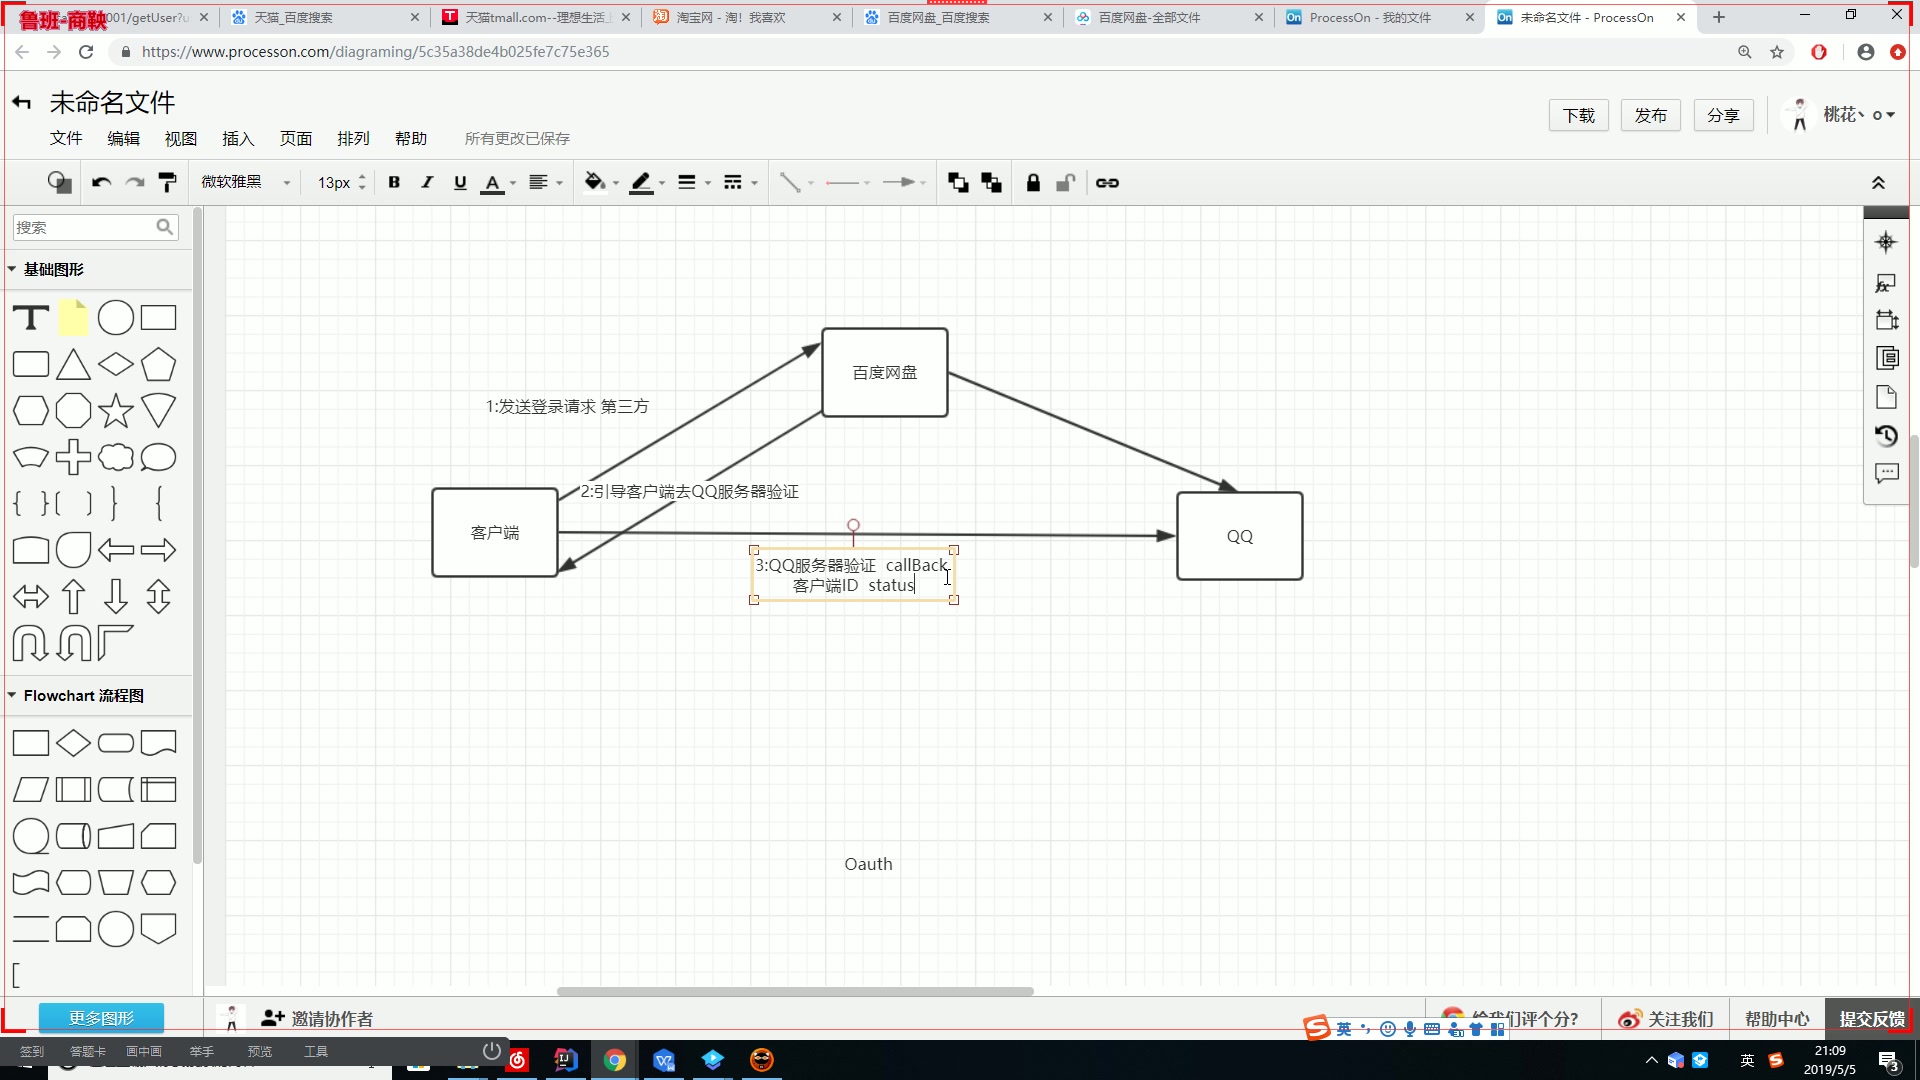1920x1080 pixels.
Task: Pick the cloud shape
Action: pyautogui.click(x=116, y=457)
